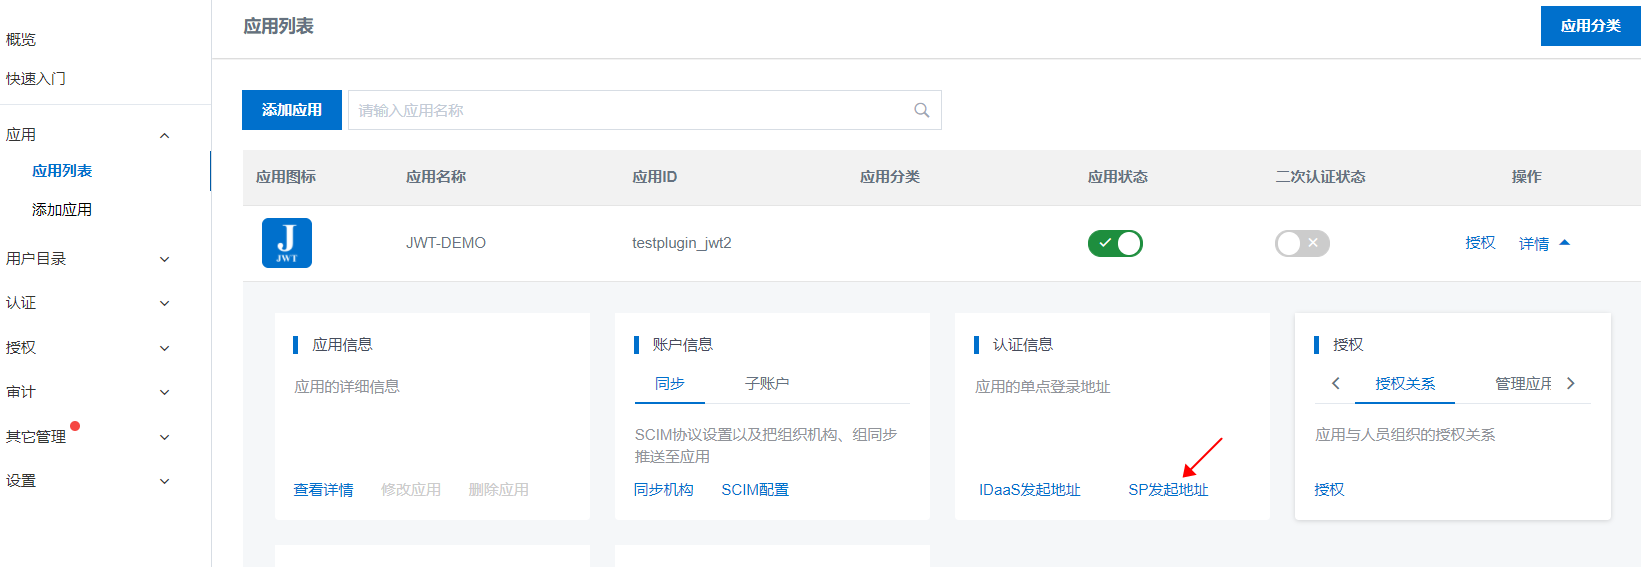The height and width of the screenshot is (567, 1641).
Task: Enable JWT-DEMO second authentication switch
Action: point(1302,243)
